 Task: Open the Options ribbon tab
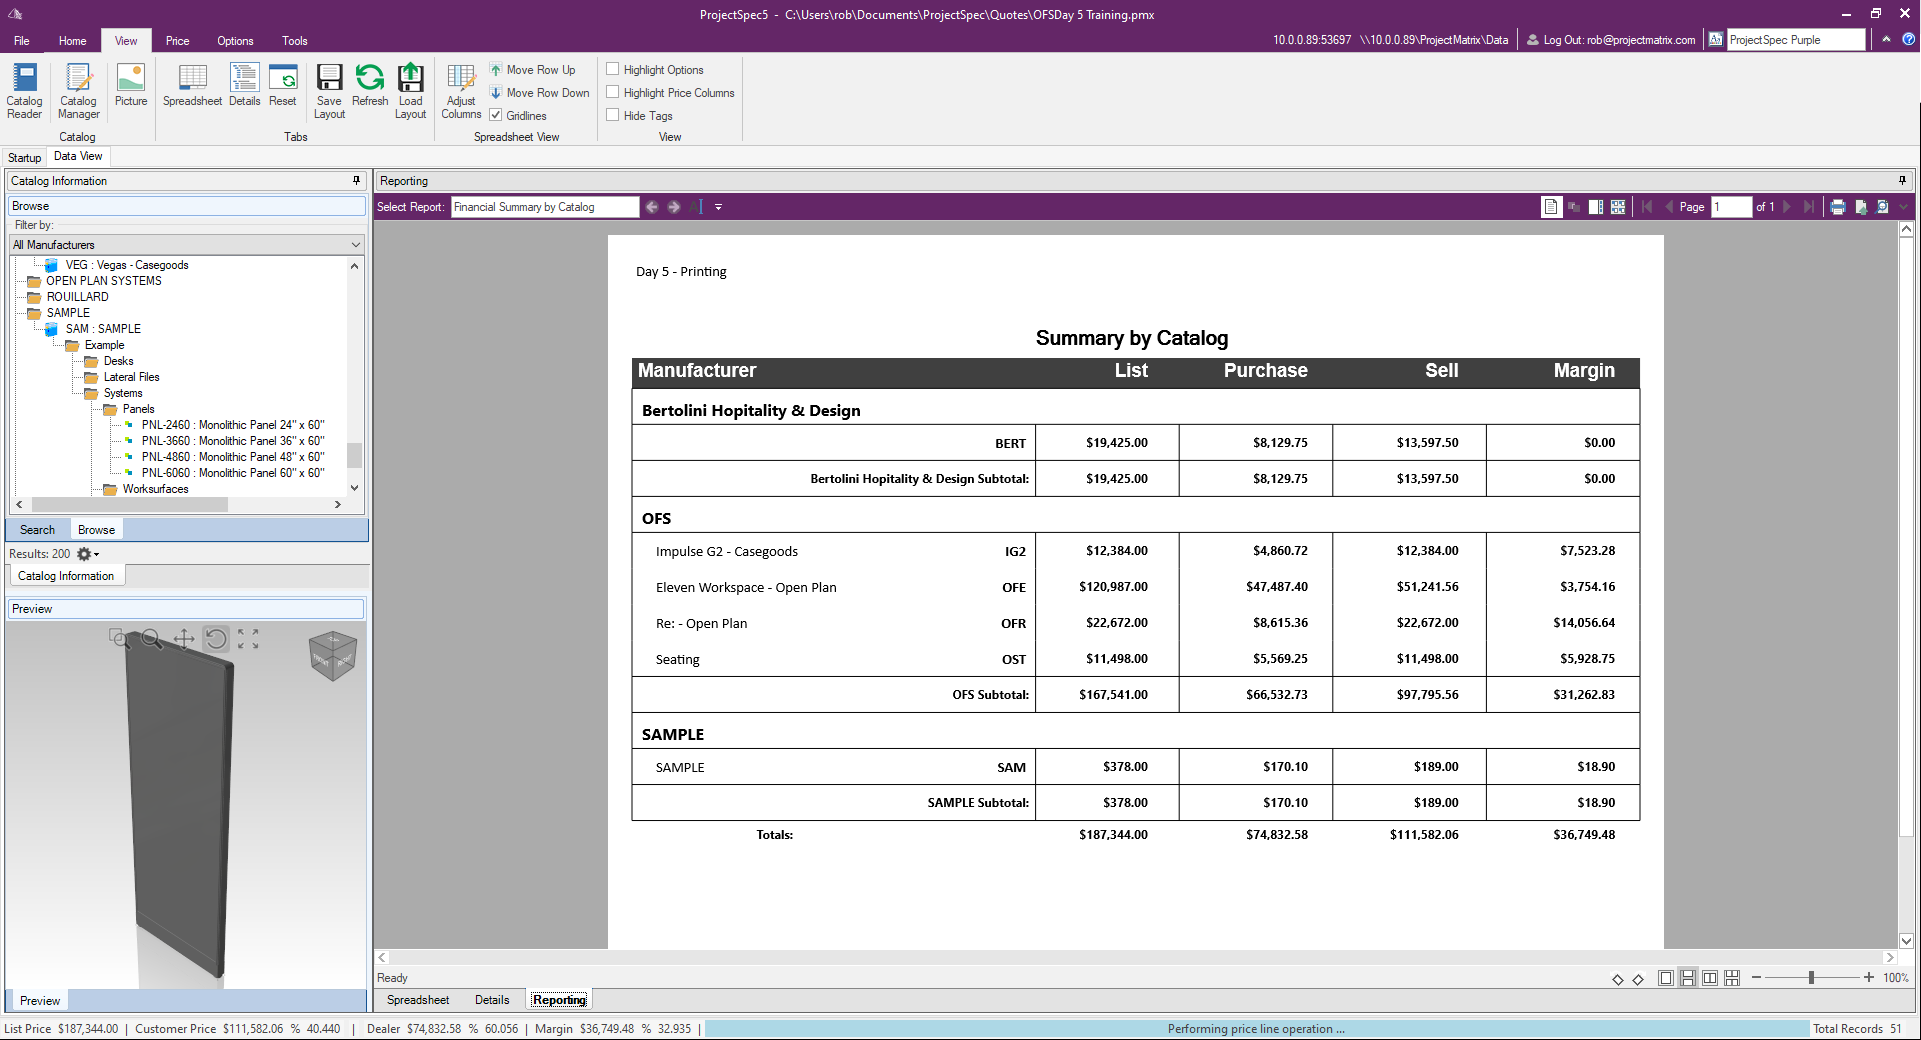click(235, 41)
